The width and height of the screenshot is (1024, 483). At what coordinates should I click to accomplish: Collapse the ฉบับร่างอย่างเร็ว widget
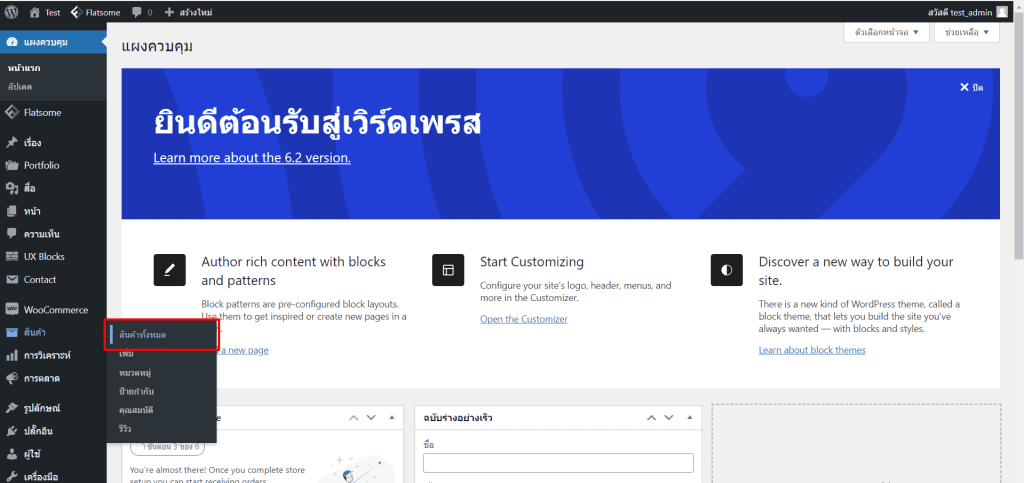click(x=690, y=418)
